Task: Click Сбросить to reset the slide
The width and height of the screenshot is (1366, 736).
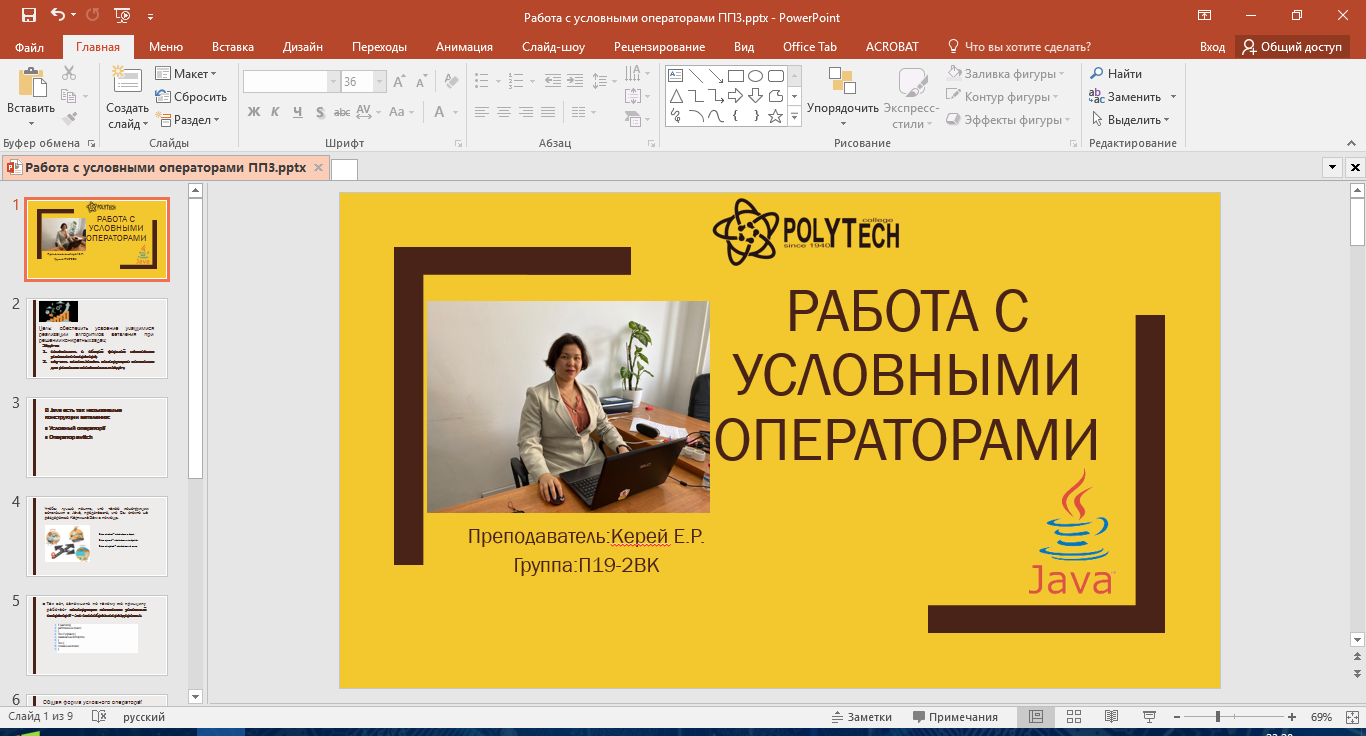Action: coord(191,97)
